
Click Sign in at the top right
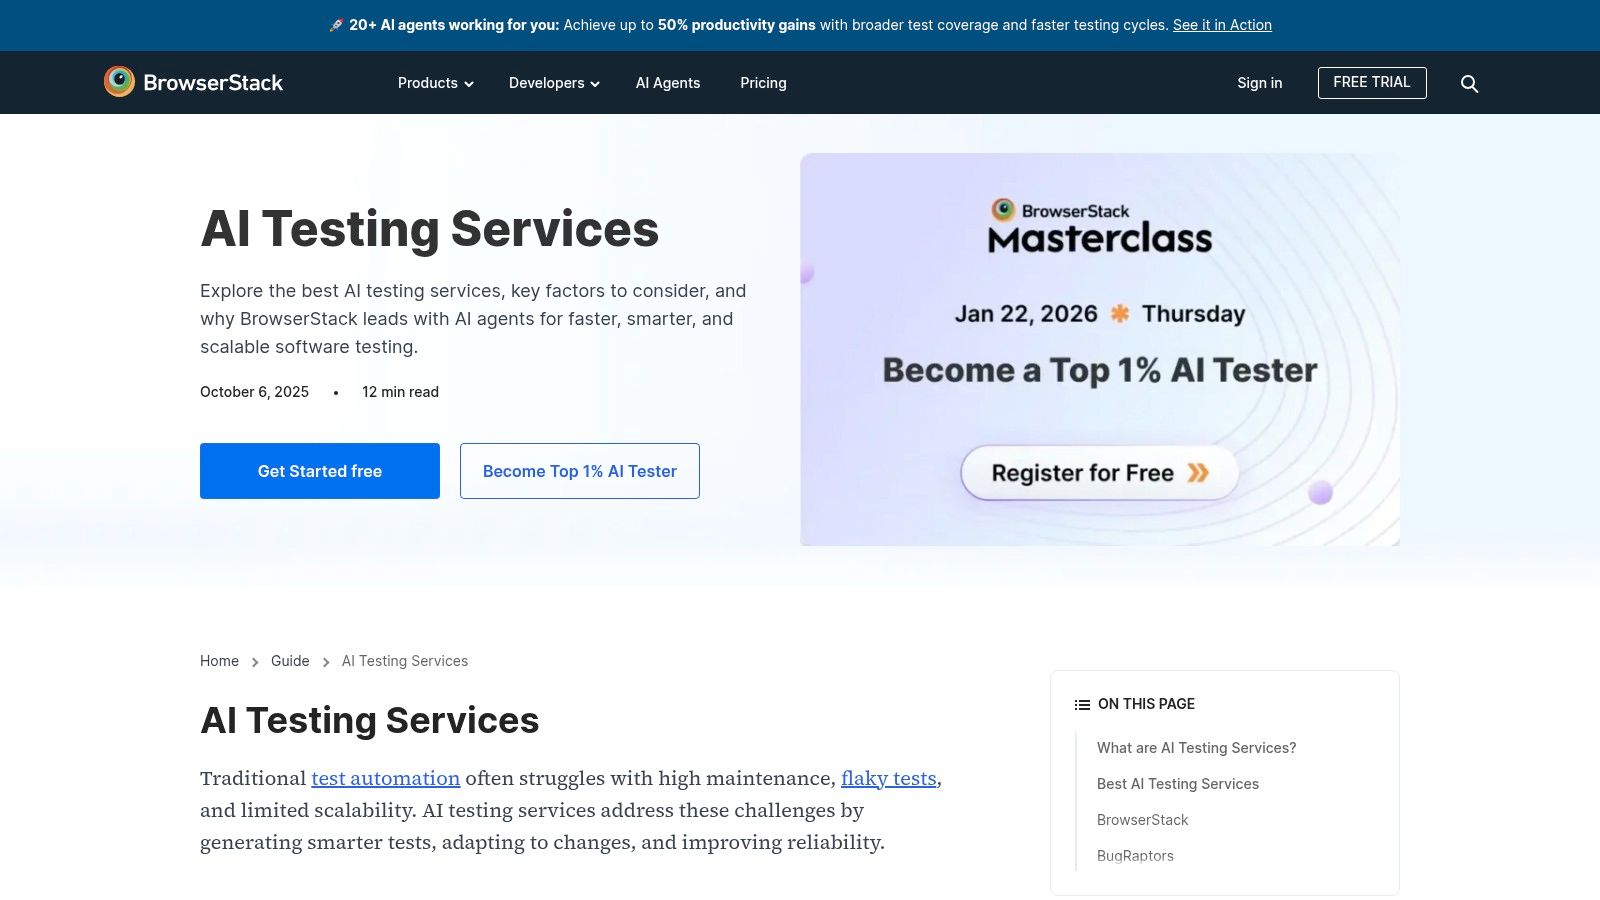pyautogui.click(x=1259, y=83)
